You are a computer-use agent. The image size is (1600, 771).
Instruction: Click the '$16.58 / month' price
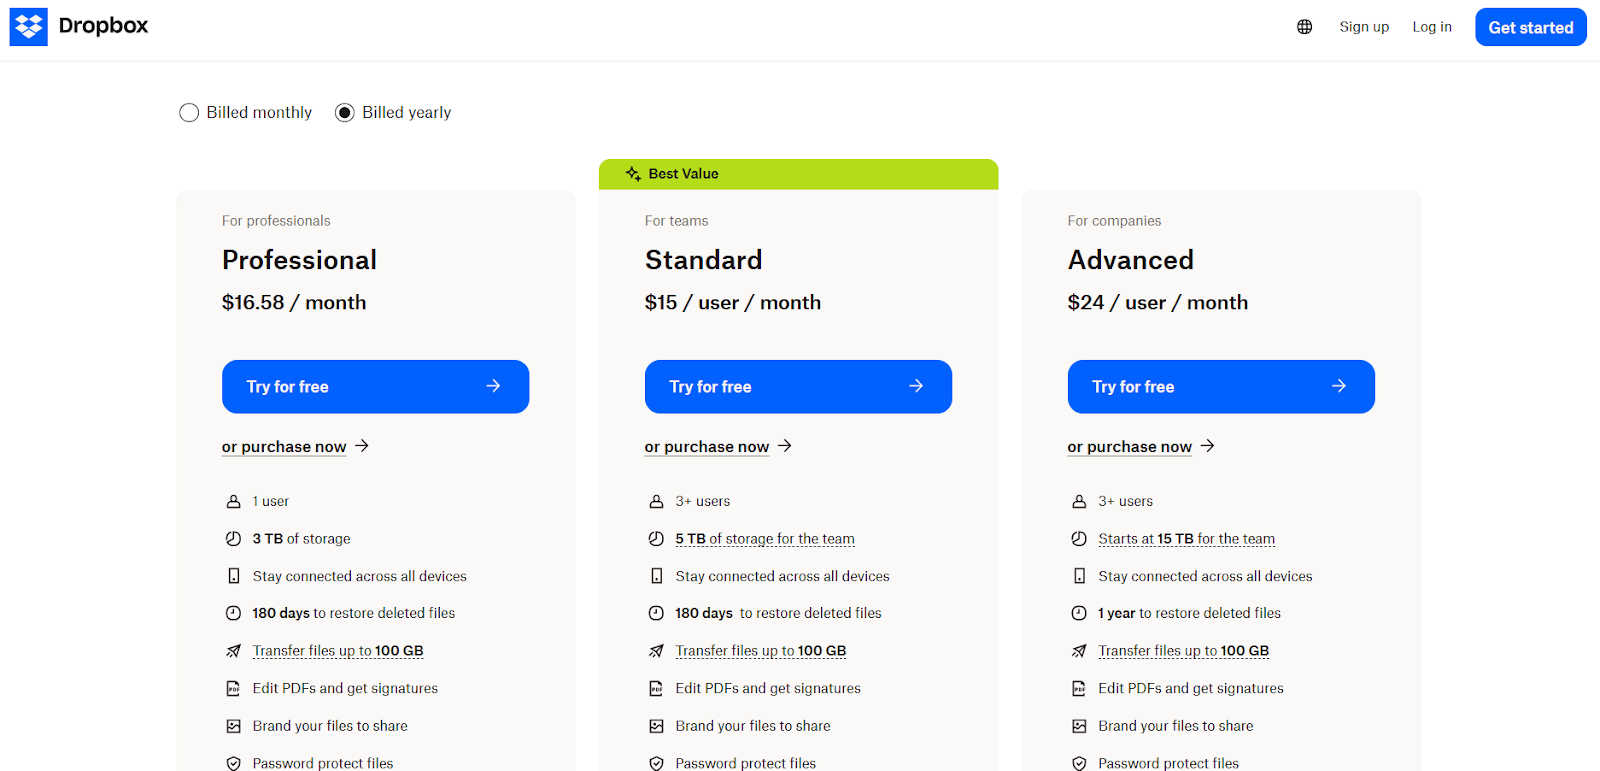click(x=294, y=302)
